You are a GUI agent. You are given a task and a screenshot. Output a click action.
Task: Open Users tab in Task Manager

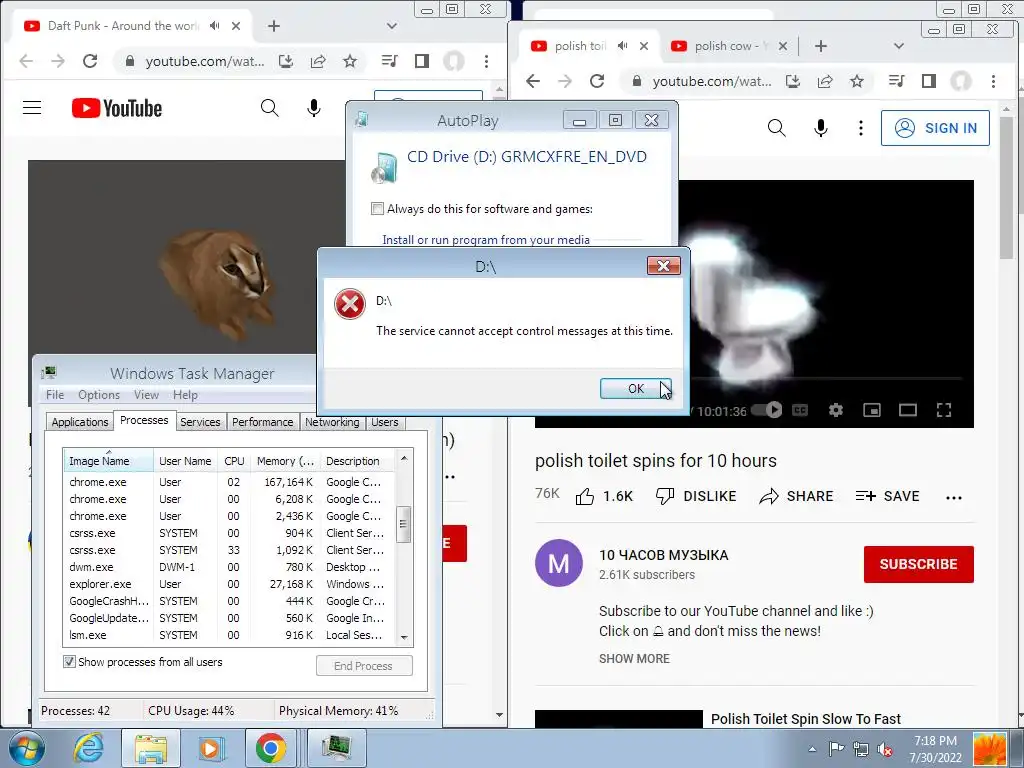pyautogui.click(x=385, y=422)
